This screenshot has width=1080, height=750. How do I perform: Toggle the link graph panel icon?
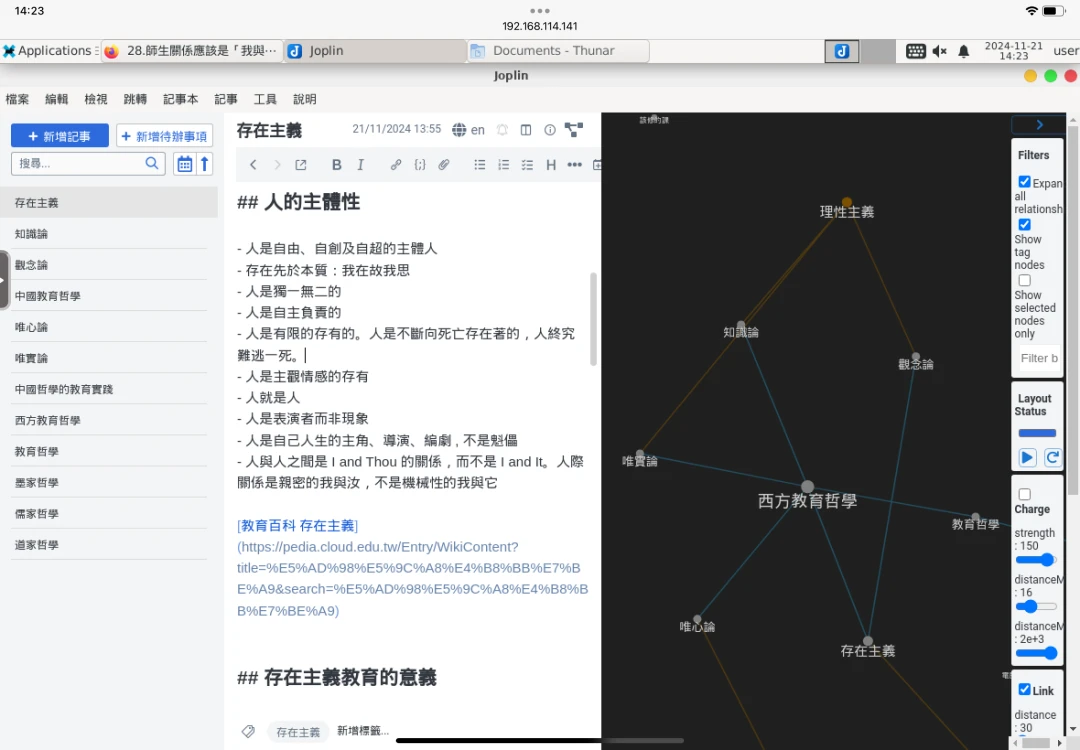click(x=574, y=130)
